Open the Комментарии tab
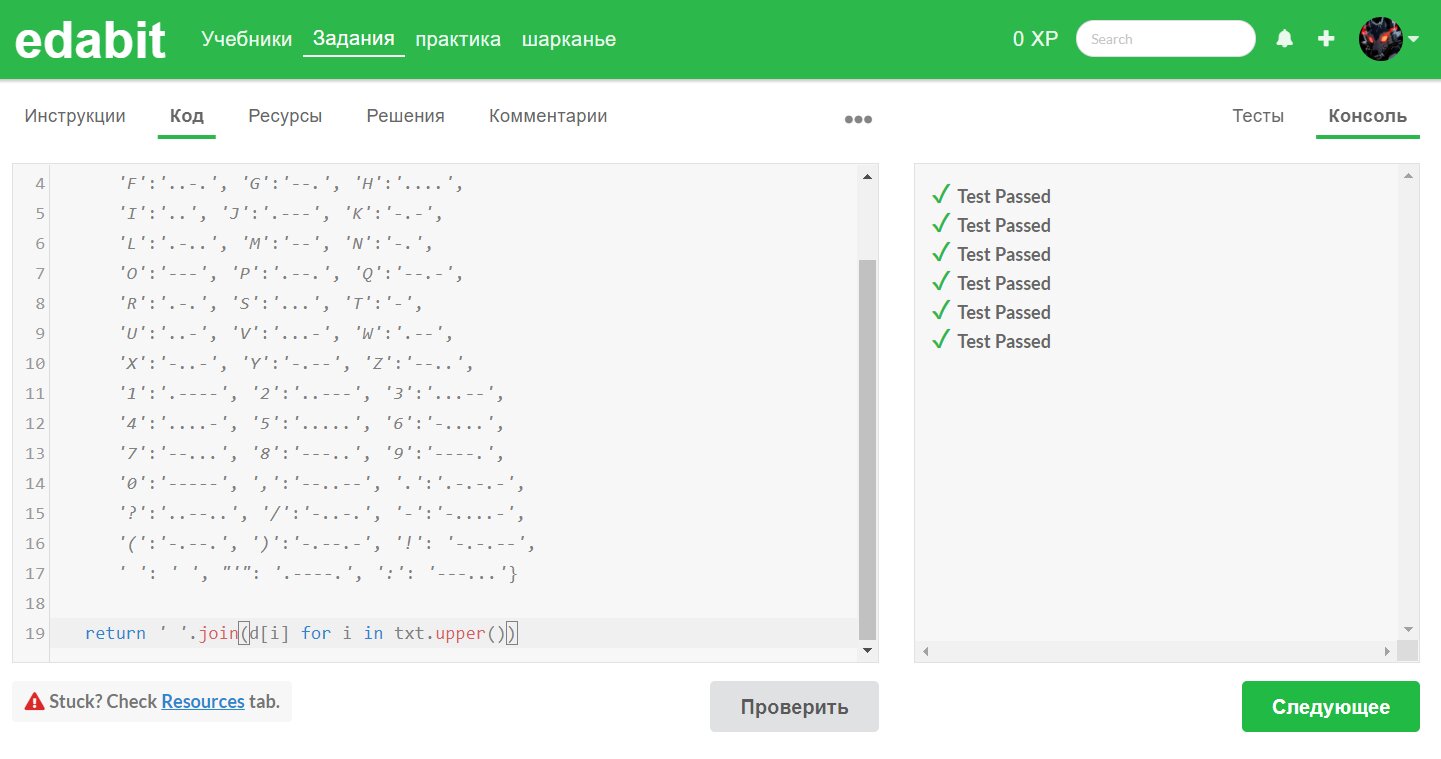Image resolution: width=1441 pixels, height=759 pixels. point(548,116)
